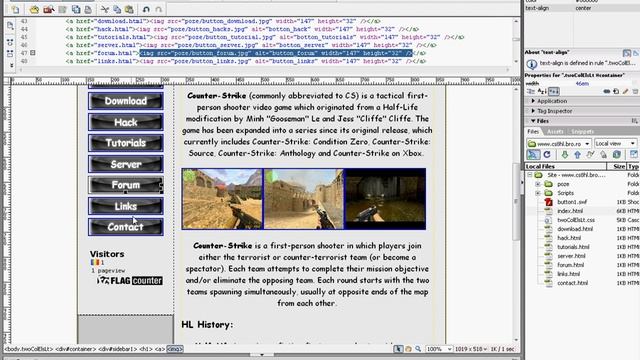Select index.html in the file list
Image resolution: width=640 pixels, height=360 pixels.
click(570, 211)
